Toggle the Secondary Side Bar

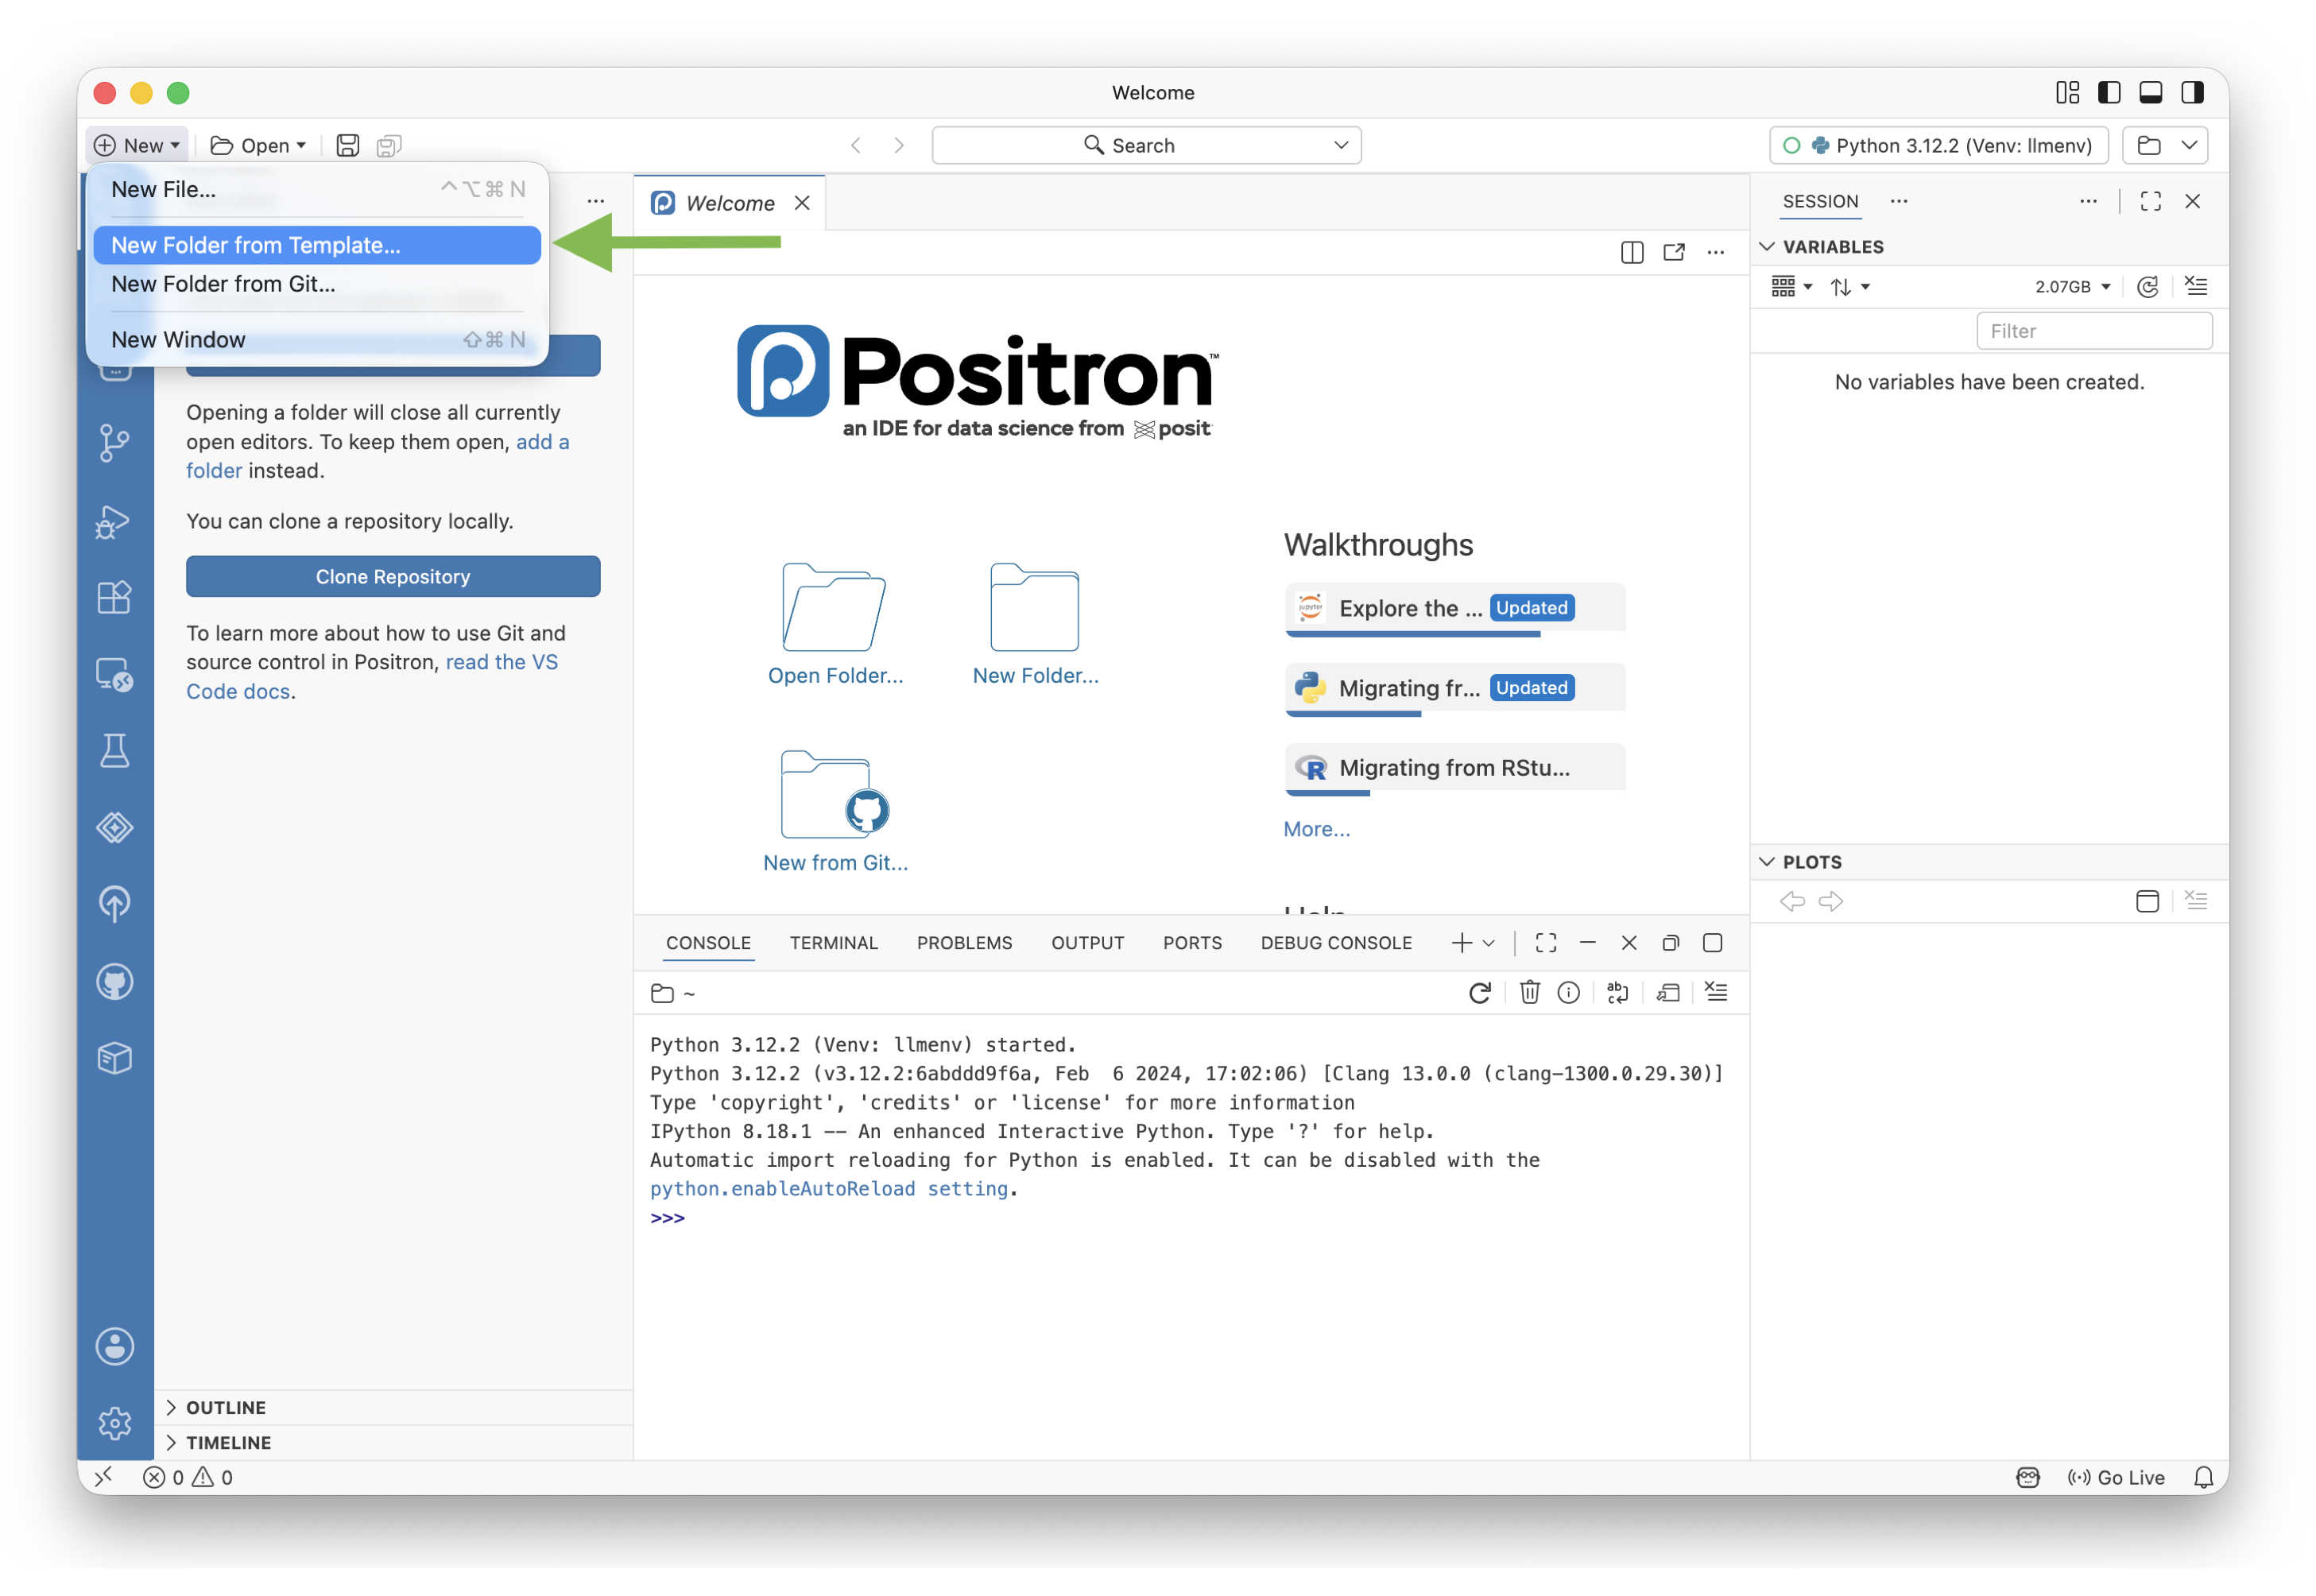(x=2193, y=93)
